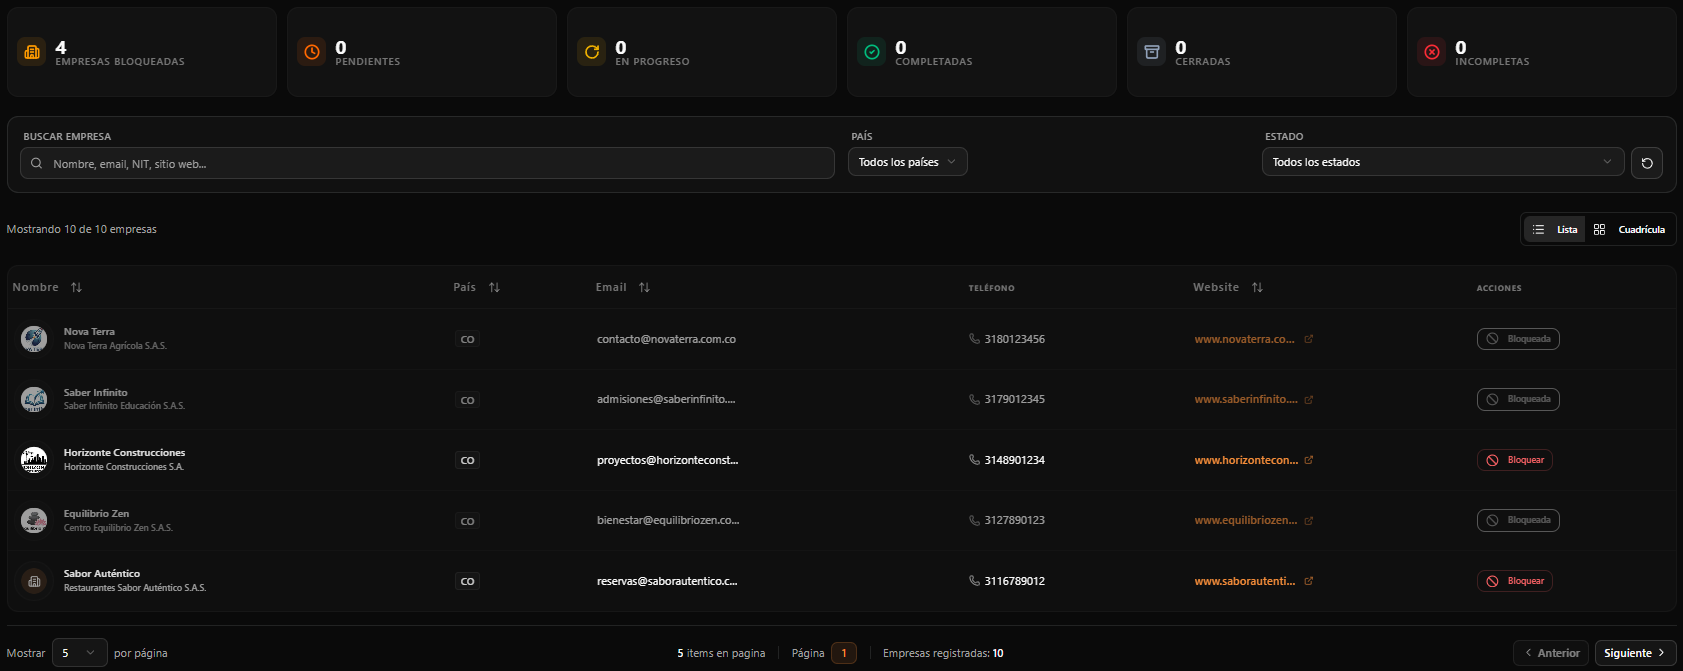This screenshot has height=671, width=1683.
Task: Click phone icon for 3180123456
Action: (974, 339)
